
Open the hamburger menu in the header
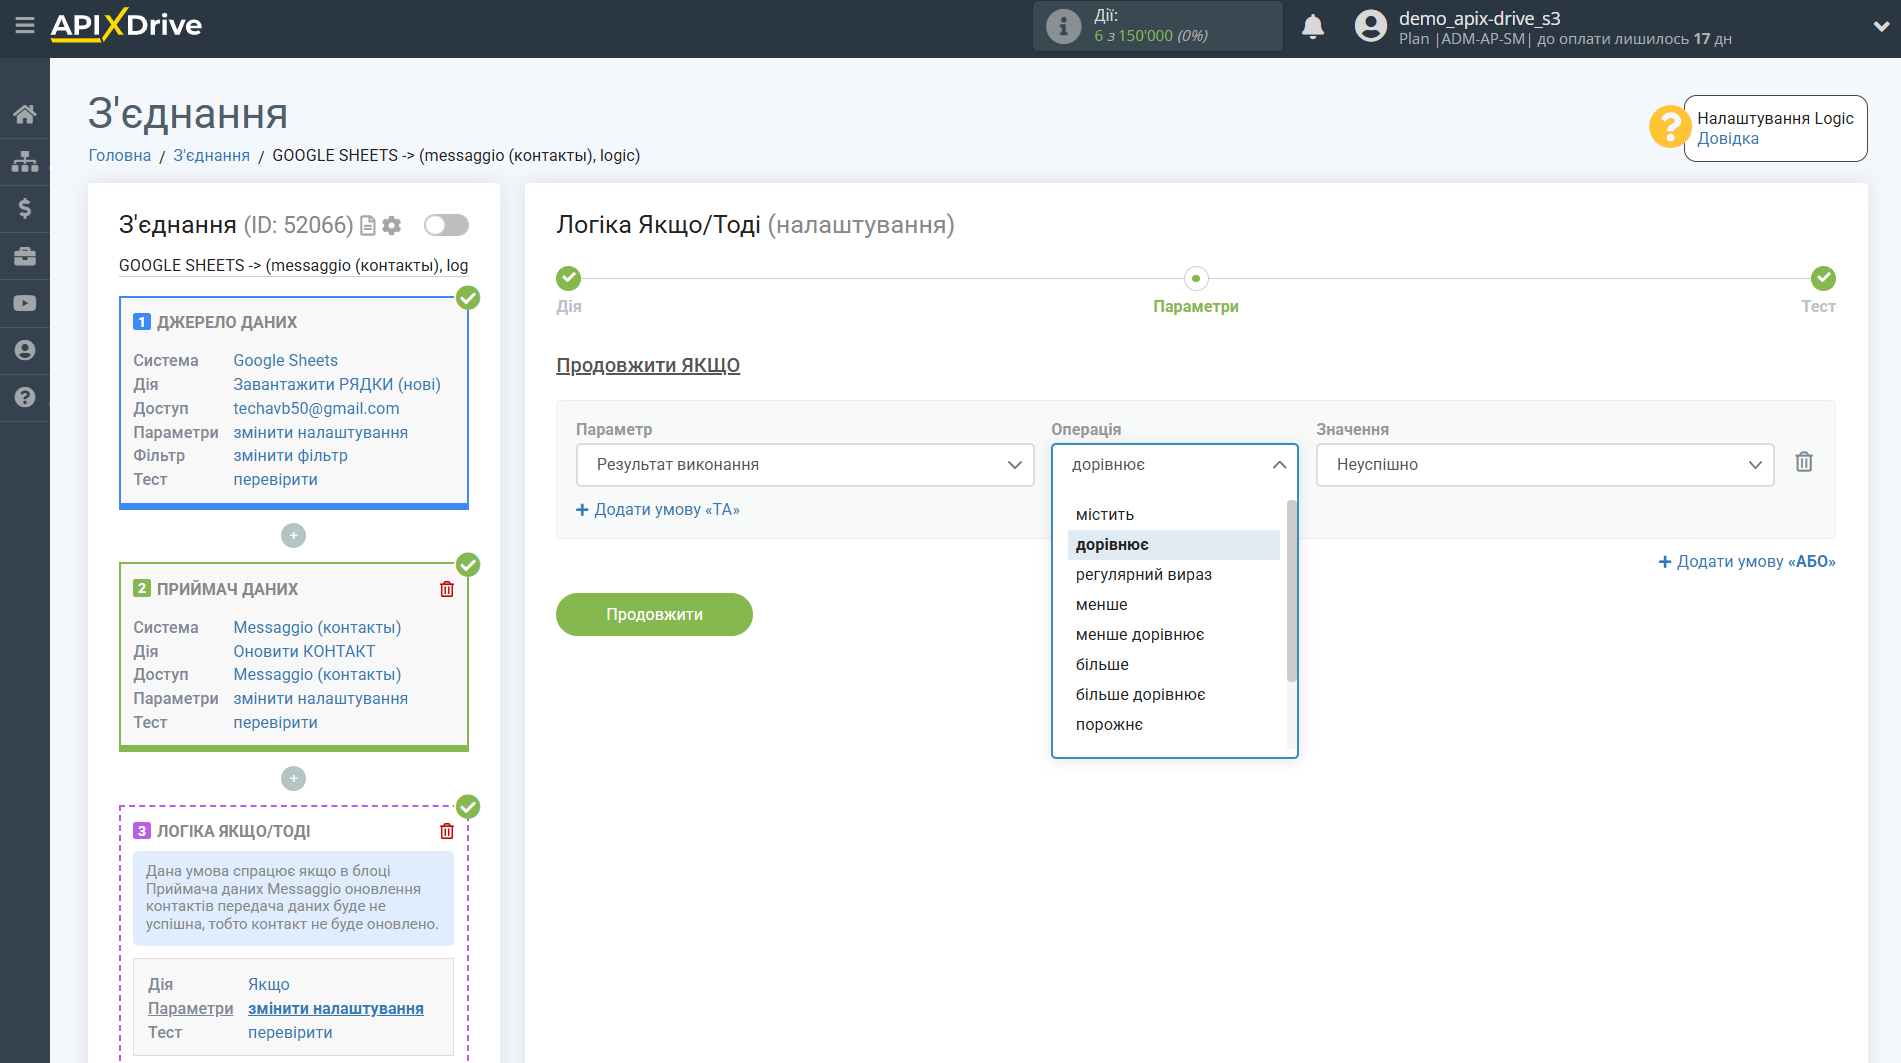point(25,26)
